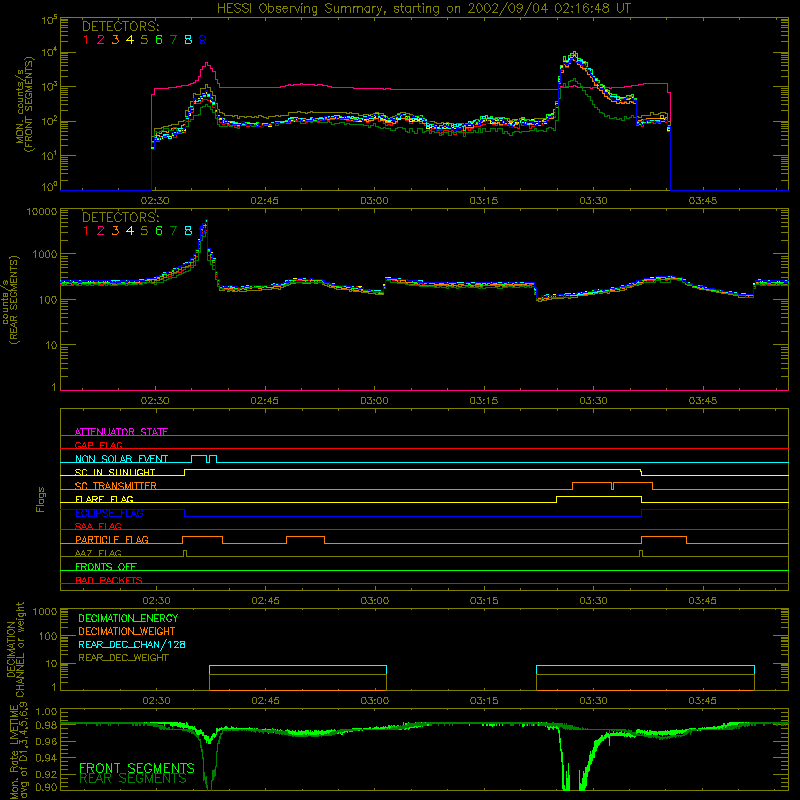Viewport: 800px width, 800px height.
Task: Click the 03:30 tick label under the Flags plot
Action: click(593, 601)
